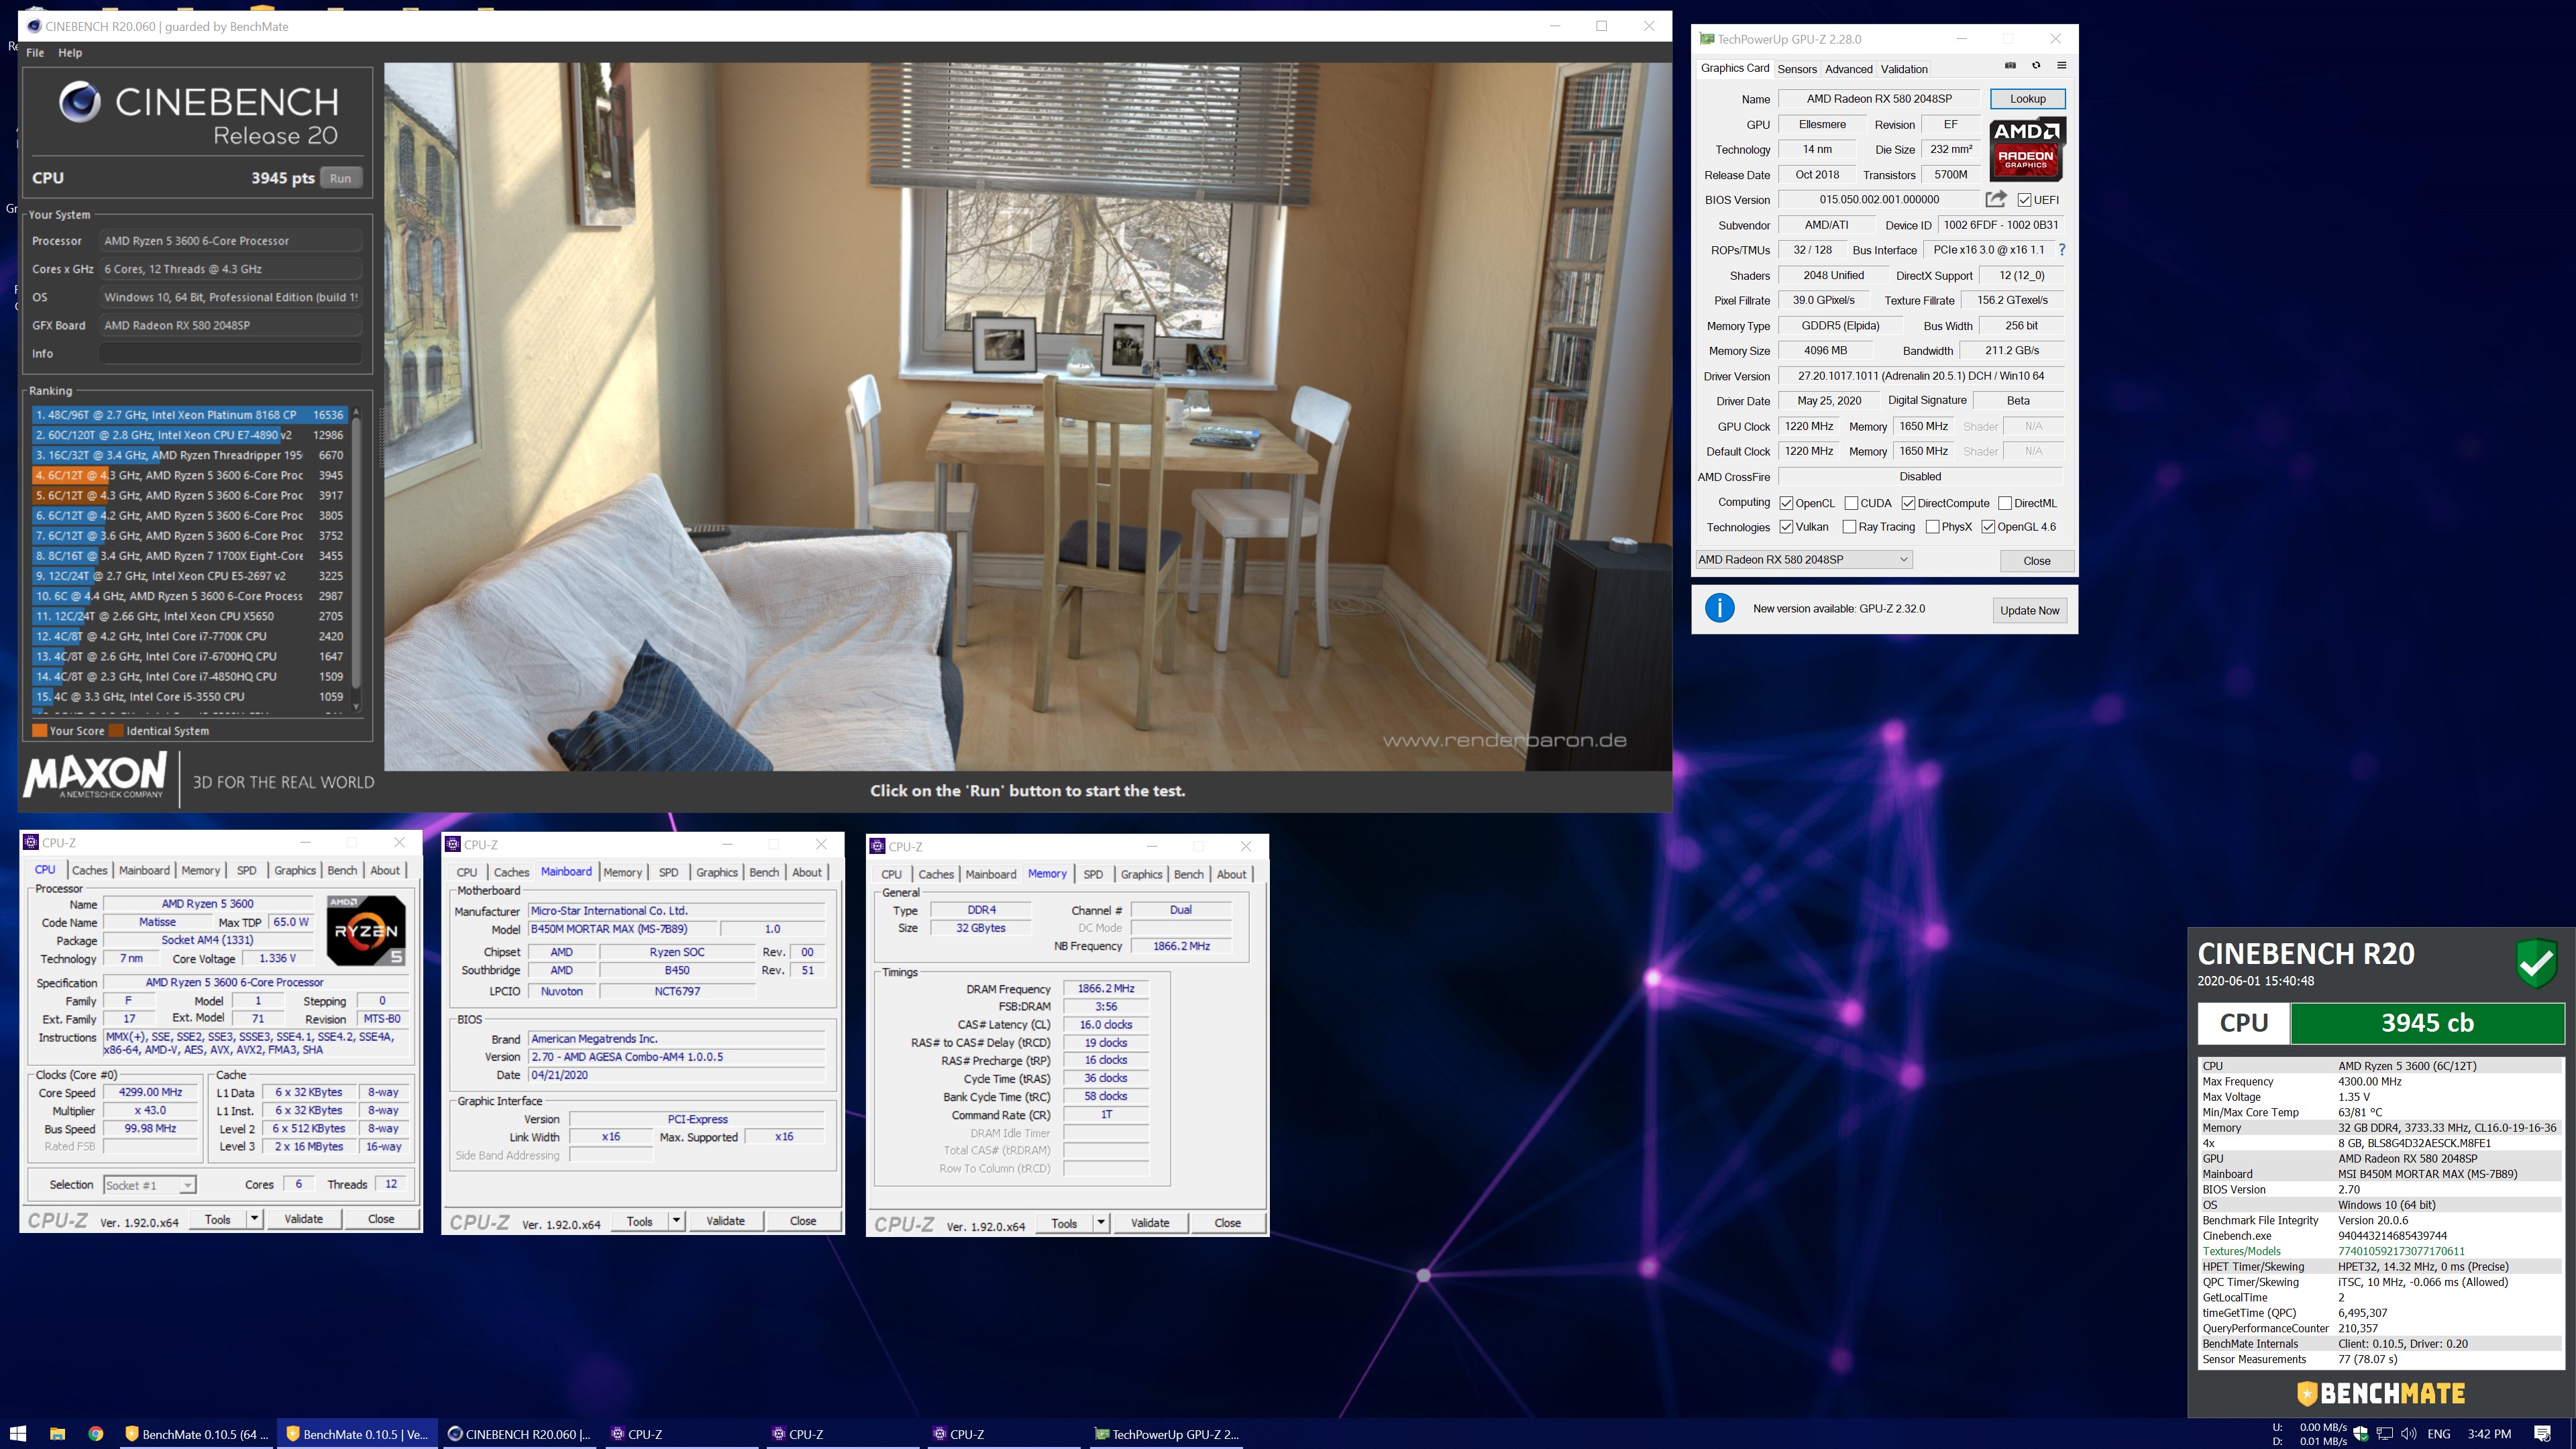Toggle the OpenCL checkbox

coord(1786,503)
